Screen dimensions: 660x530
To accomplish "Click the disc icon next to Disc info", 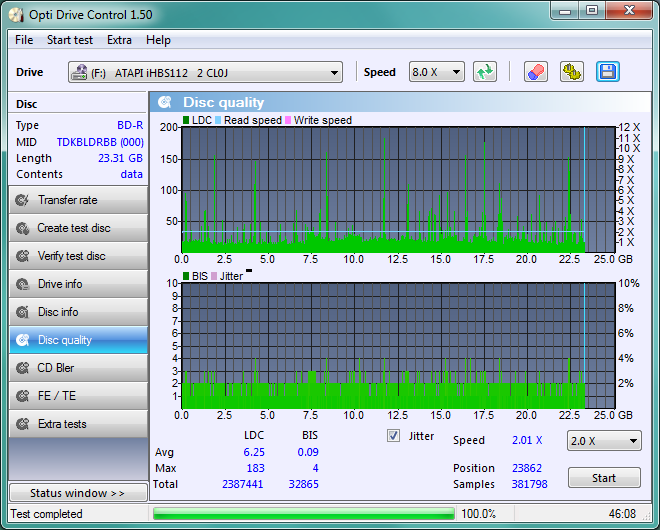I will pyautogui.click(x=22, y=312).
